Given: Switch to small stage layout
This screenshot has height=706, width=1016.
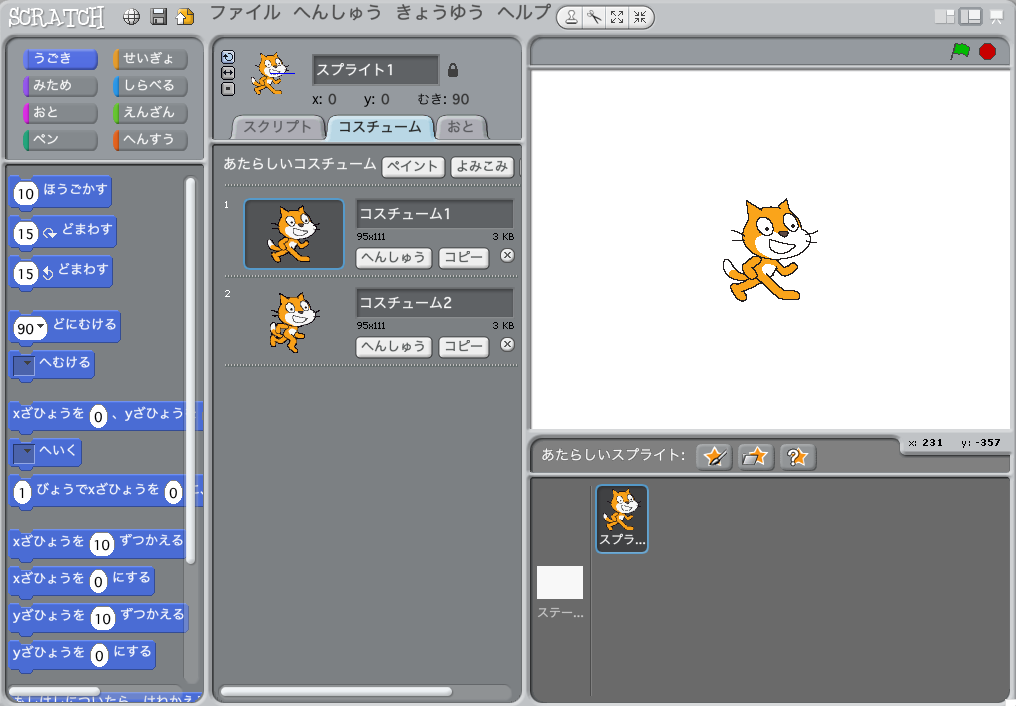Looking at the screenshot, I should pyautogui.click(x=945, y=17).
